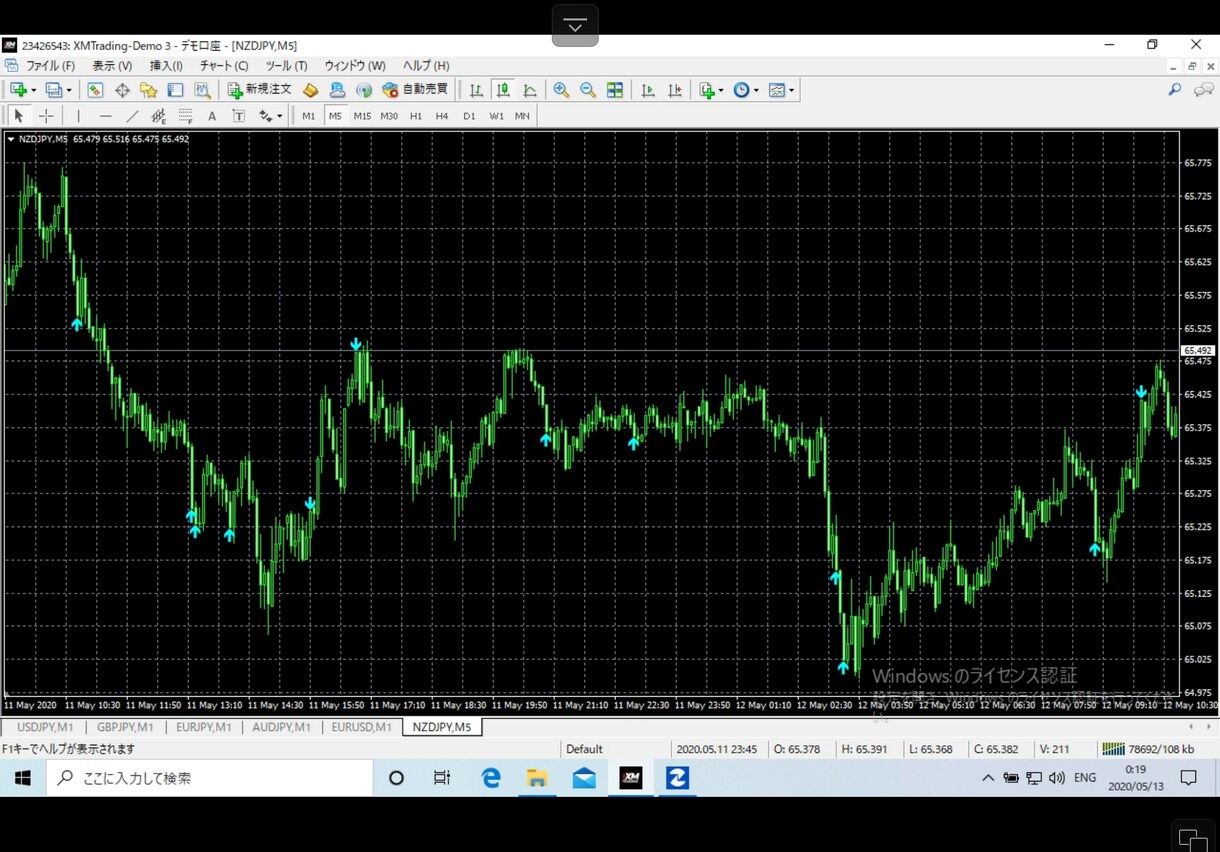1220x852 pixels.
Task: Switch to the EURUSD,M1 chart tab
Action: [361, 727]
